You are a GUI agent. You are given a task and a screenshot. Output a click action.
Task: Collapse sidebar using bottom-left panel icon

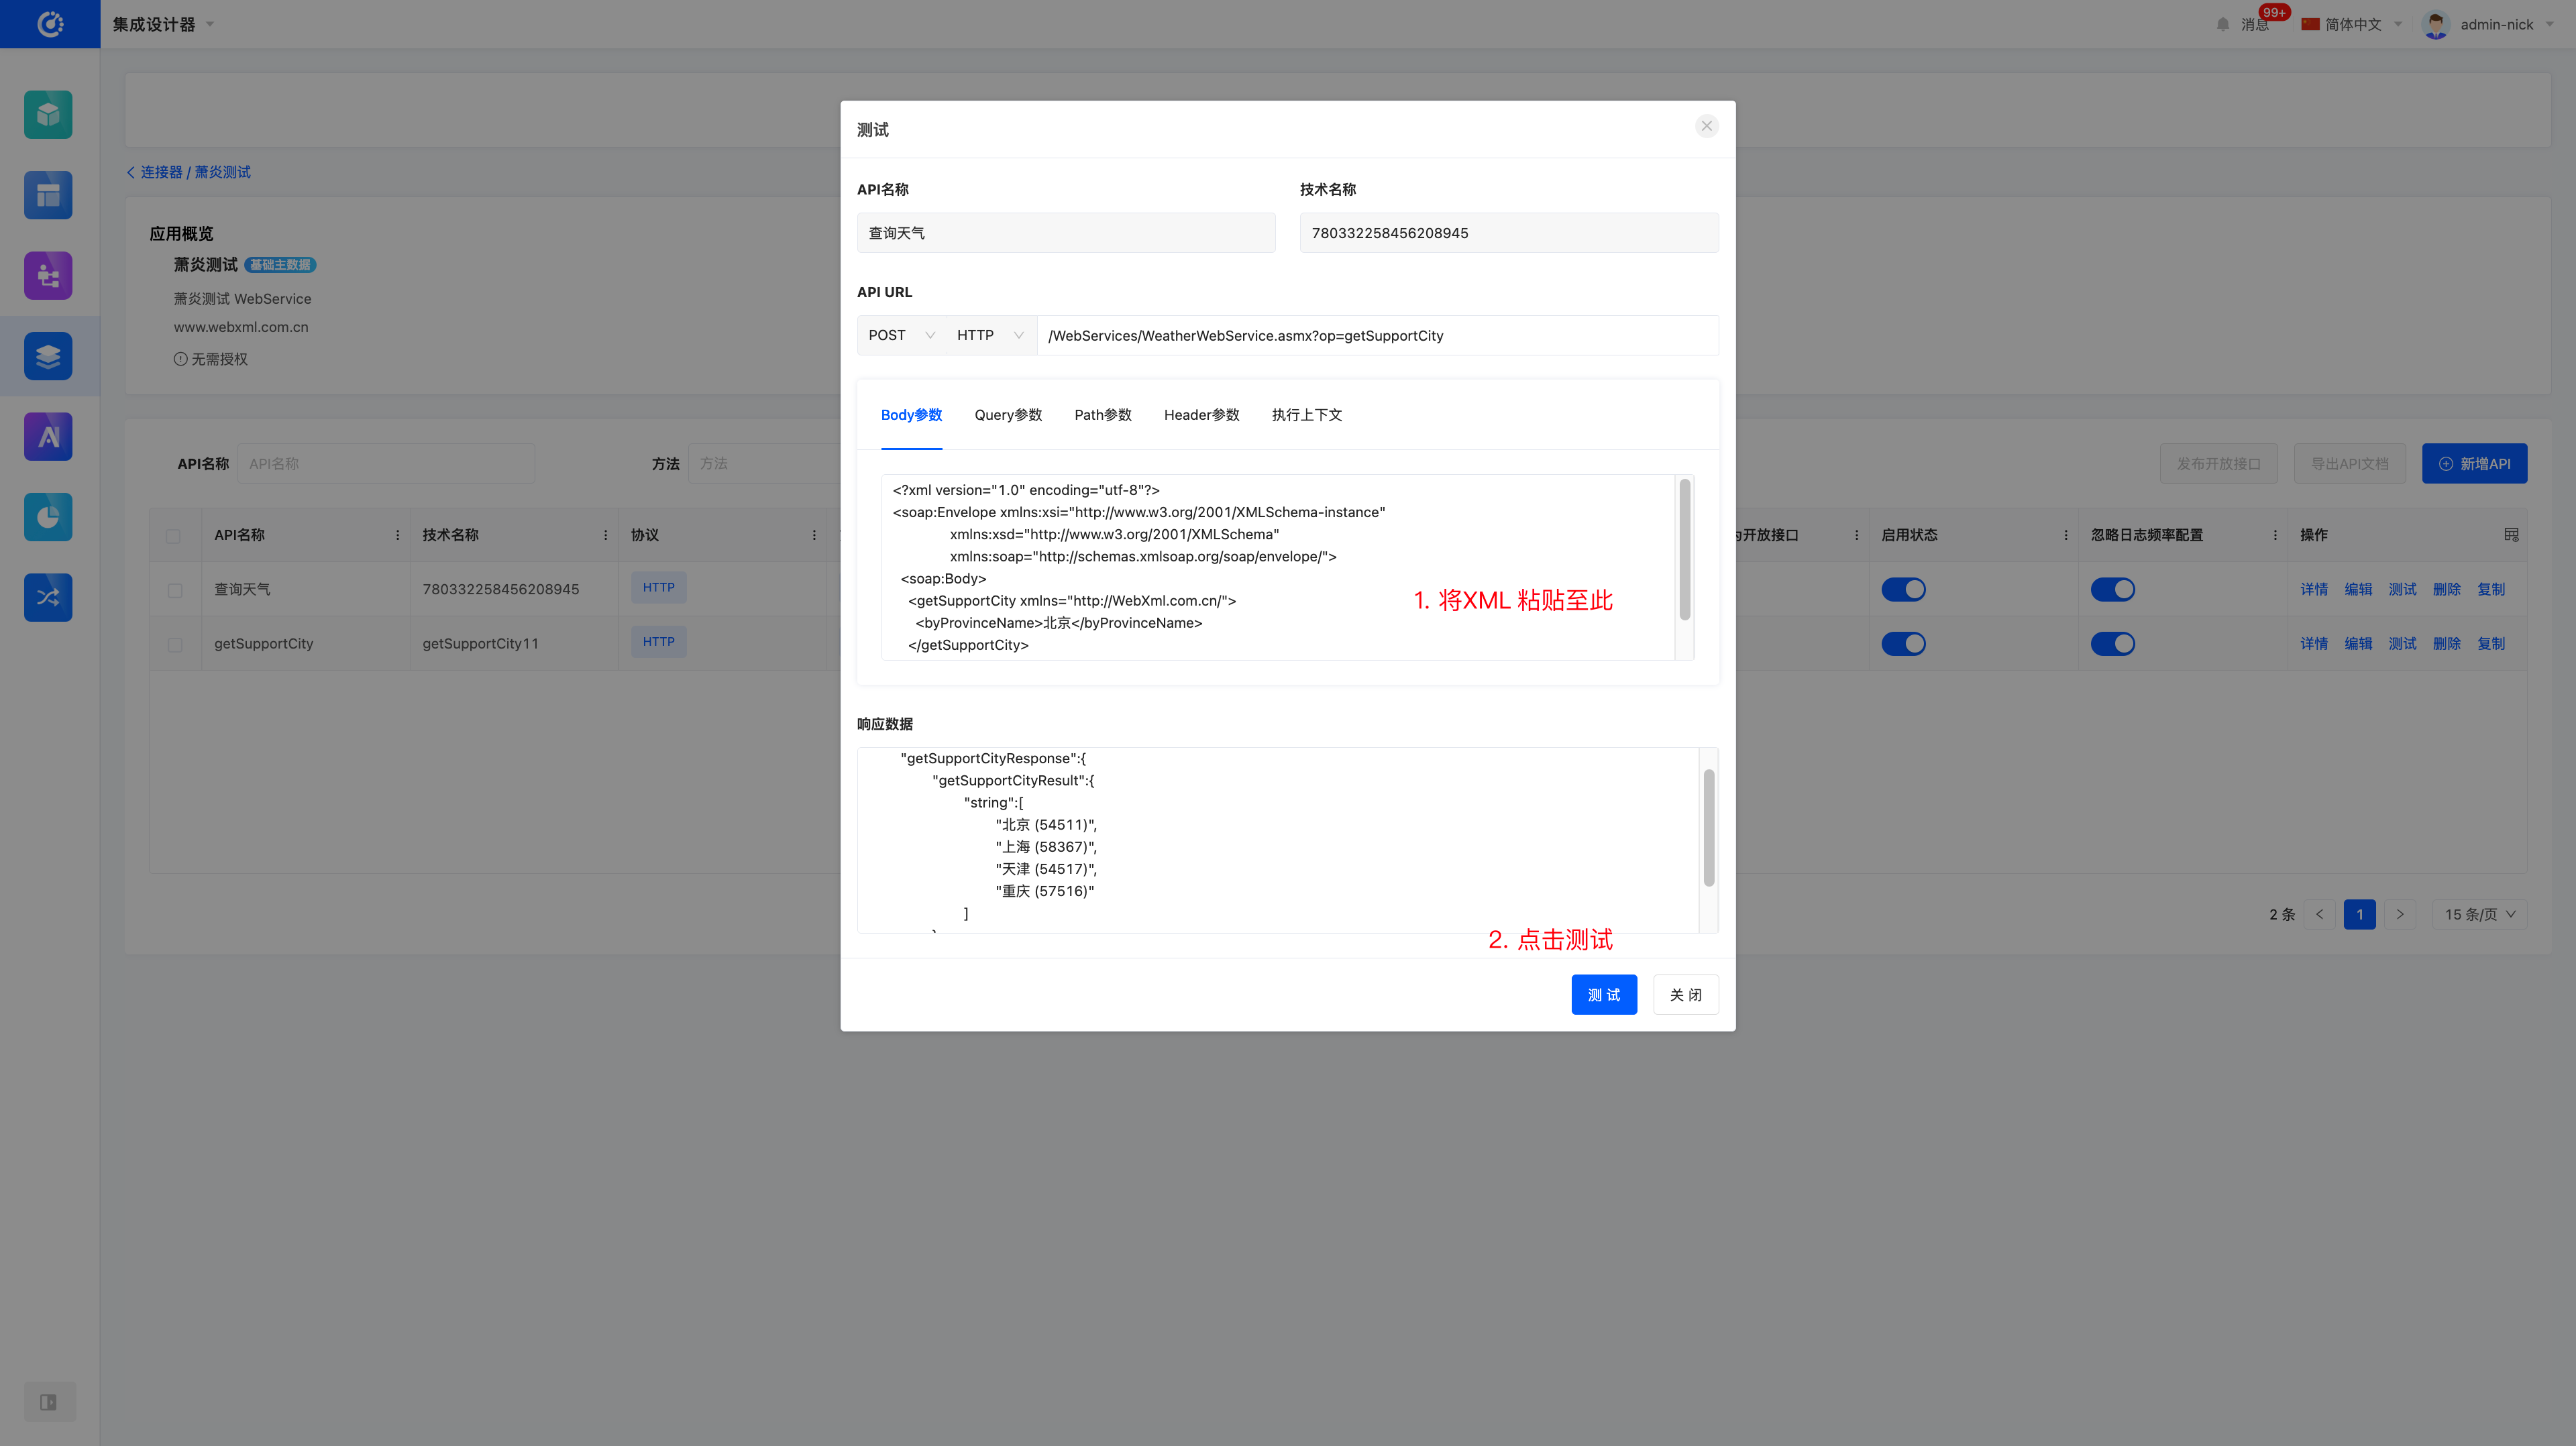point(48,1402)
